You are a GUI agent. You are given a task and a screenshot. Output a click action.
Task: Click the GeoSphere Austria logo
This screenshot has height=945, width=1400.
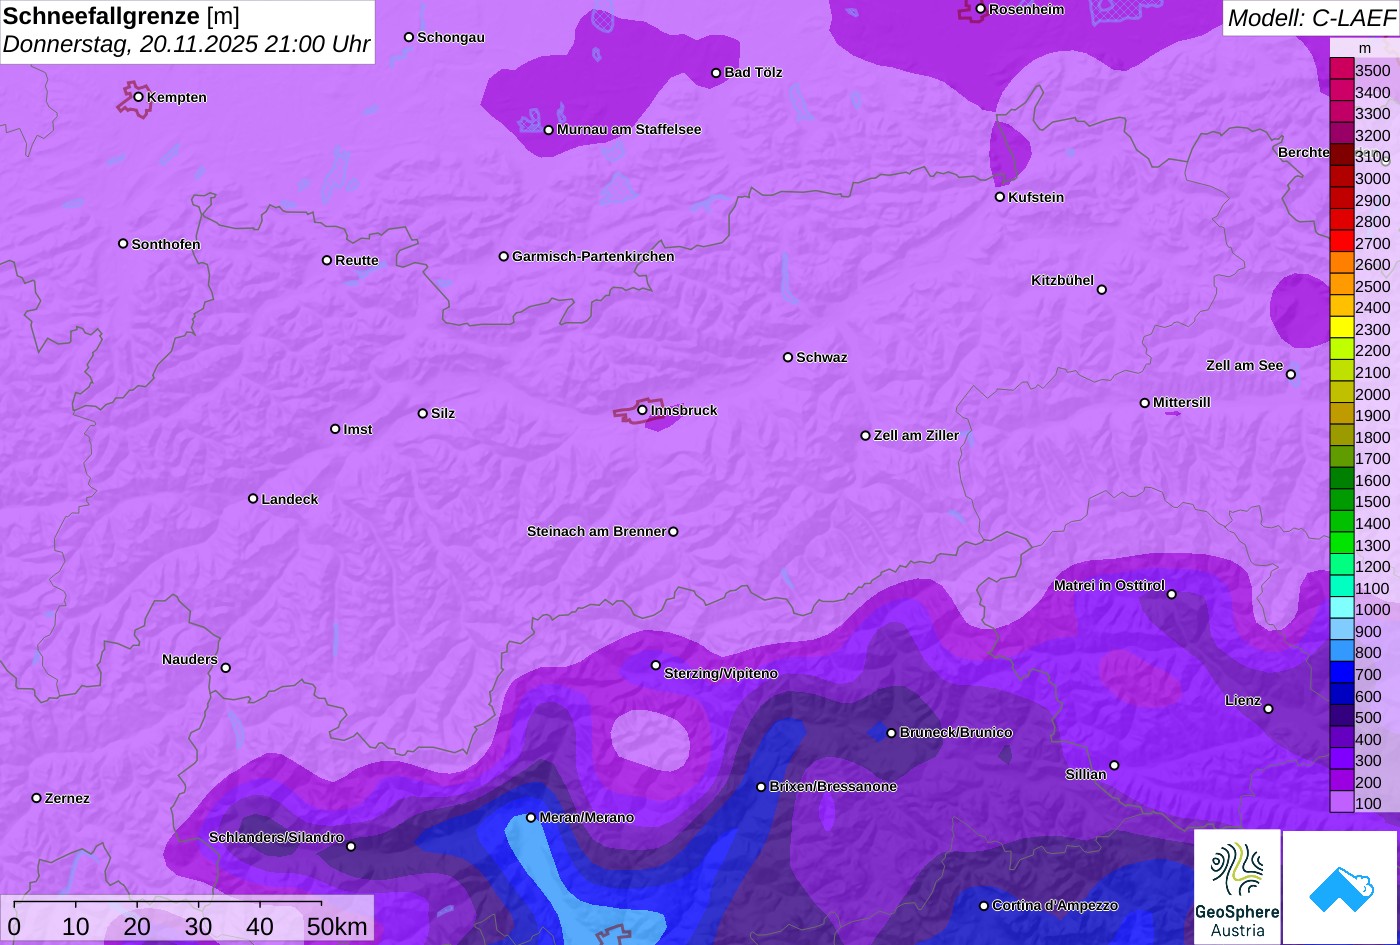tap(1237, 887)
